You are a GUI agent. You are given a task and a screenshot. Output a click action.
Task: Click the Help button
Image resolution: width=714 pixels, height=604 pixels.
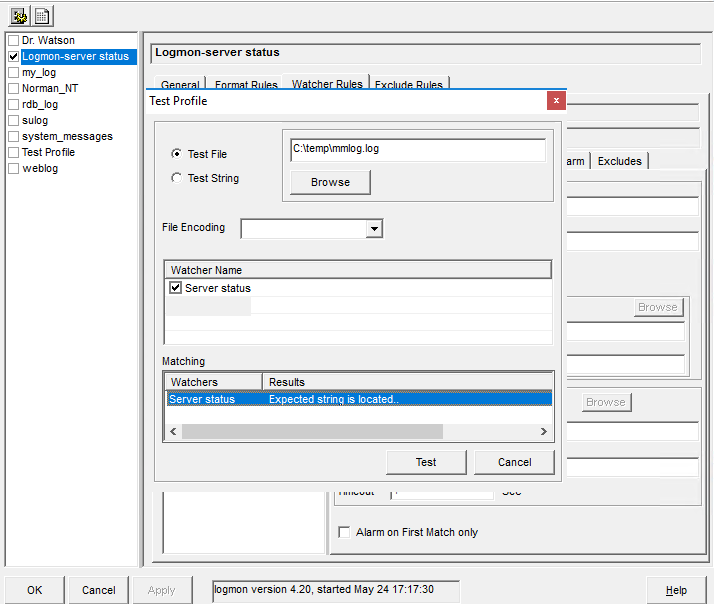676,590
